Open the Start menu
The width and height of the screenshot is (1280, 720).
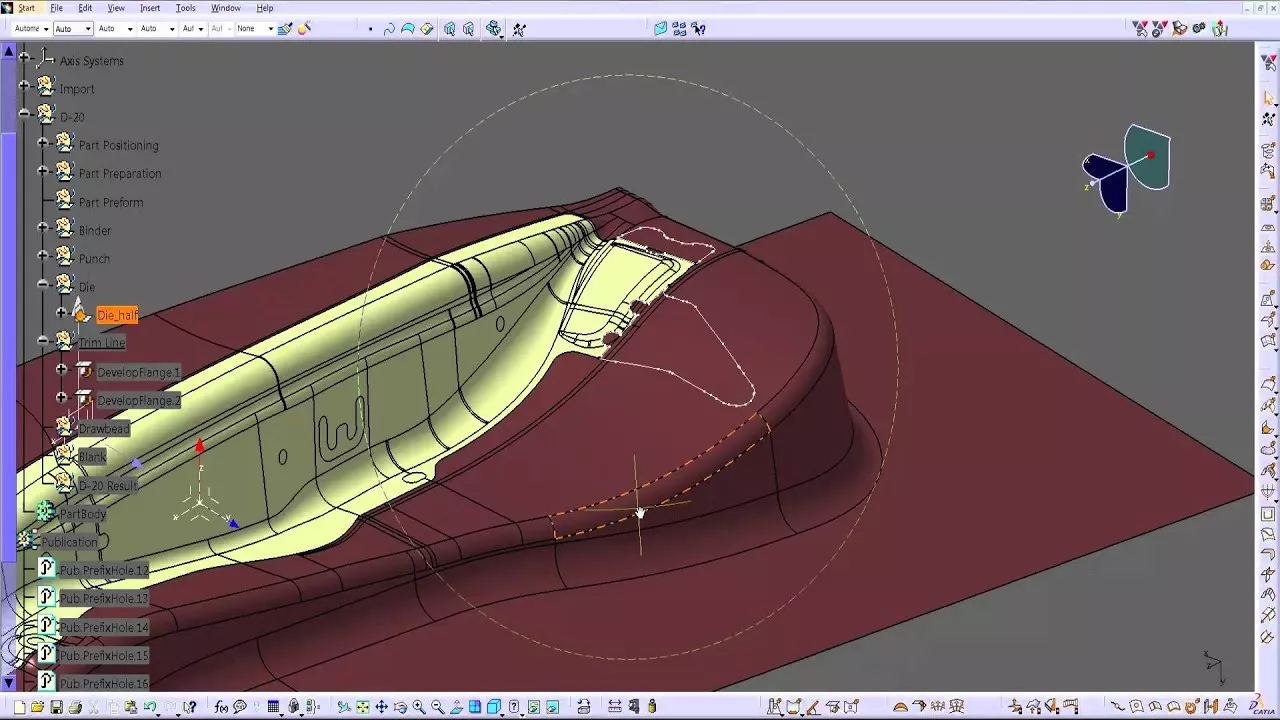tap(26, 8)
